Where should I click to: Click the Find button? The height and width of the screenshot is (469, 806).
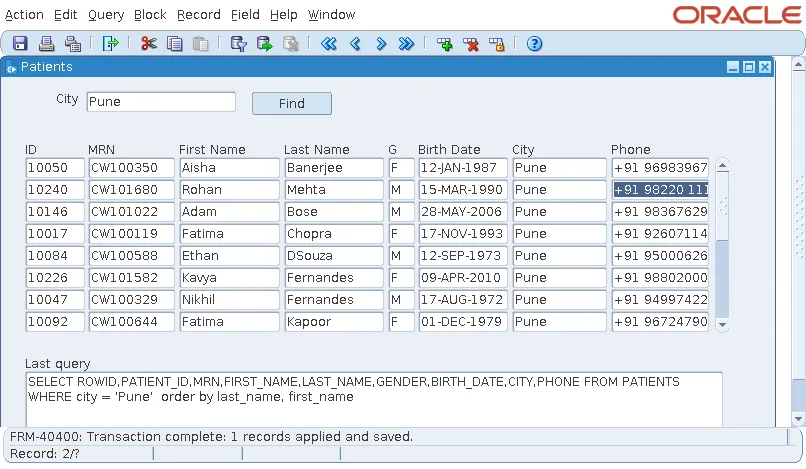pyautogui.click(x=292, y=103)
